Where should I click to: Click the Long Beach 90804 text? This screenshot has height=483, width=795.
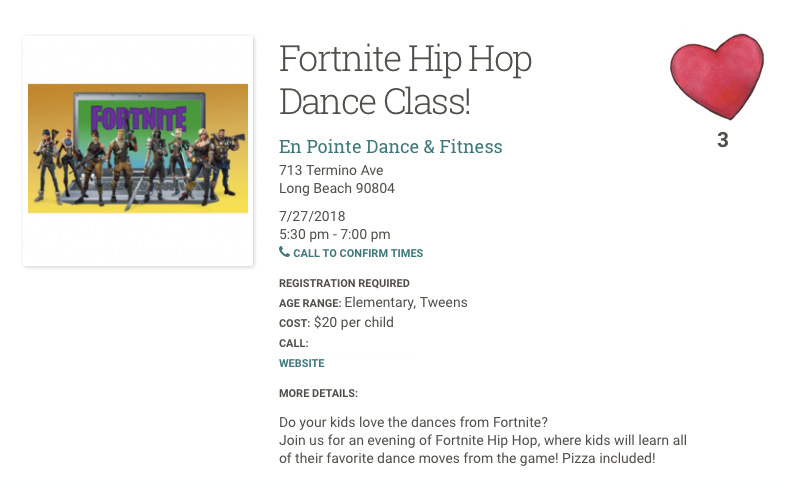[337, 189]
